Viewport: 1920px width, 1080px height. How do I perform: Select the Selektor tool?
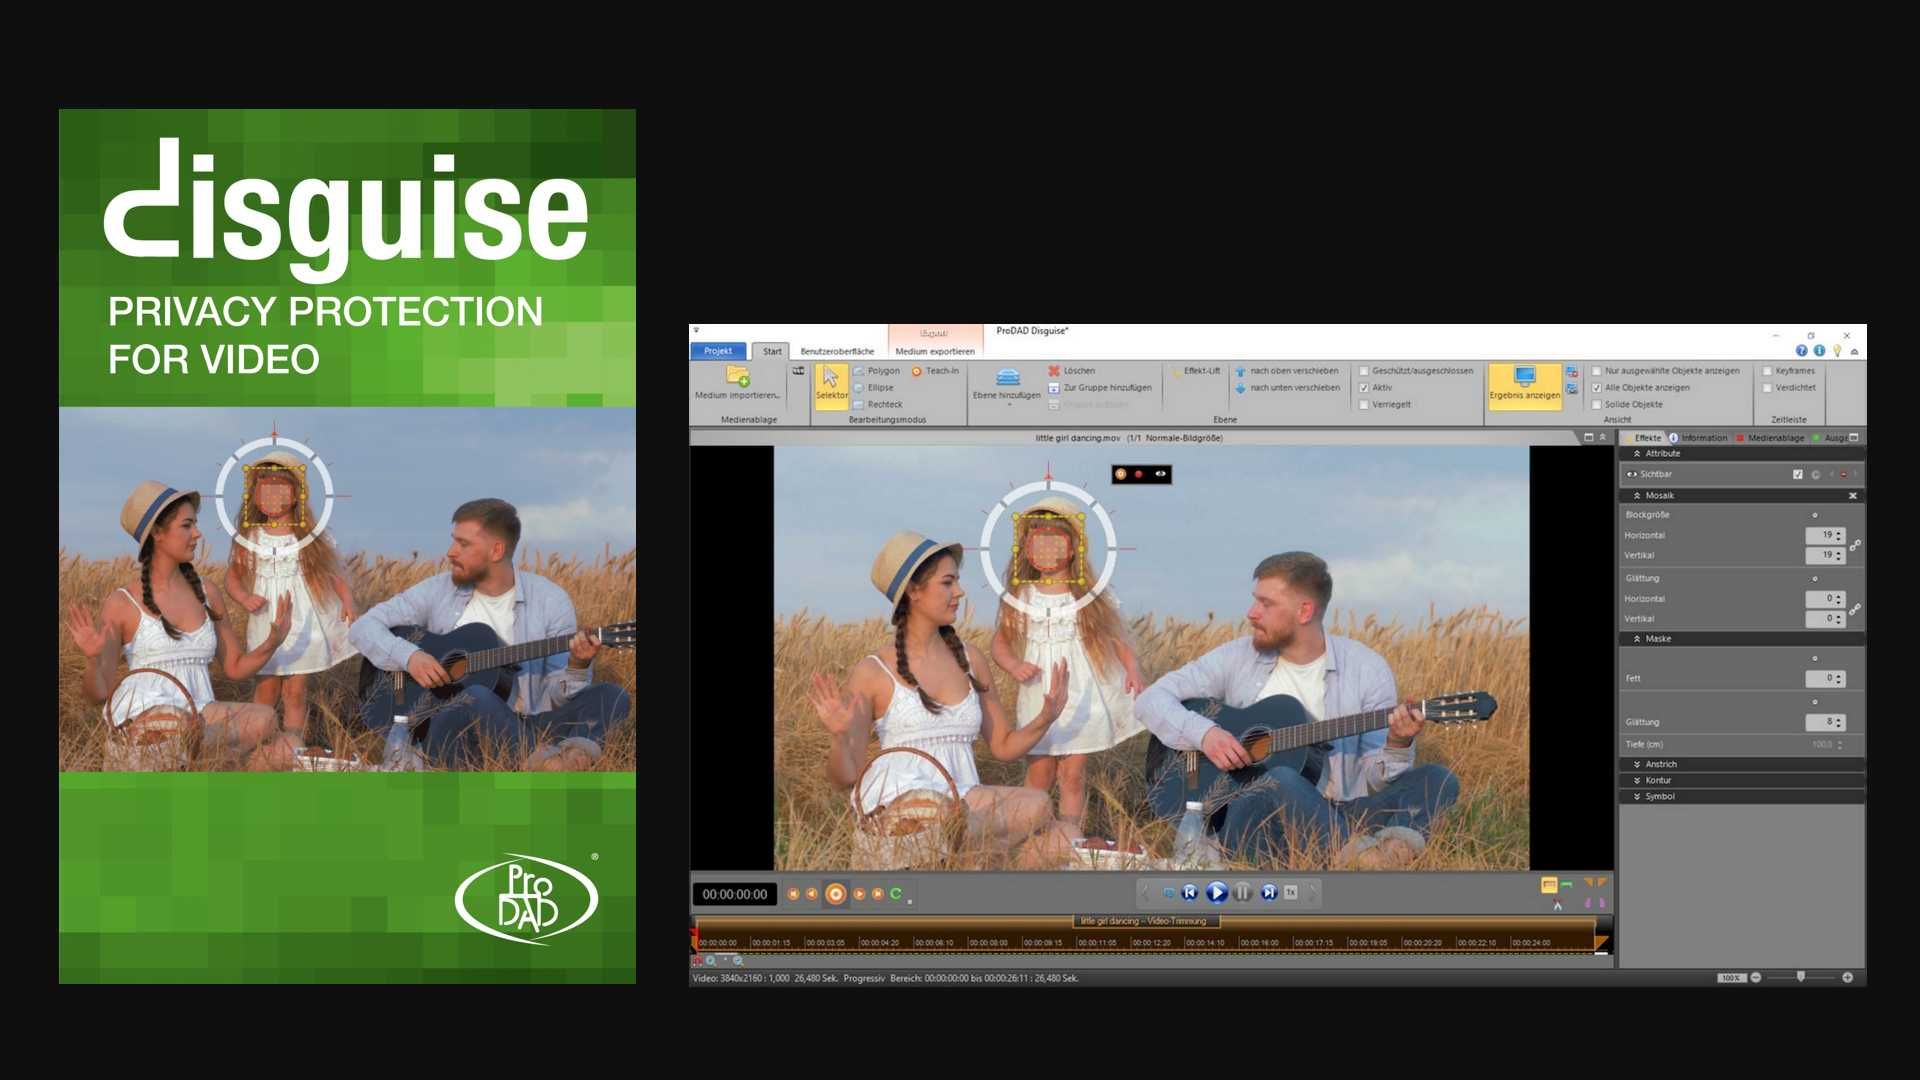coord(831,385)
